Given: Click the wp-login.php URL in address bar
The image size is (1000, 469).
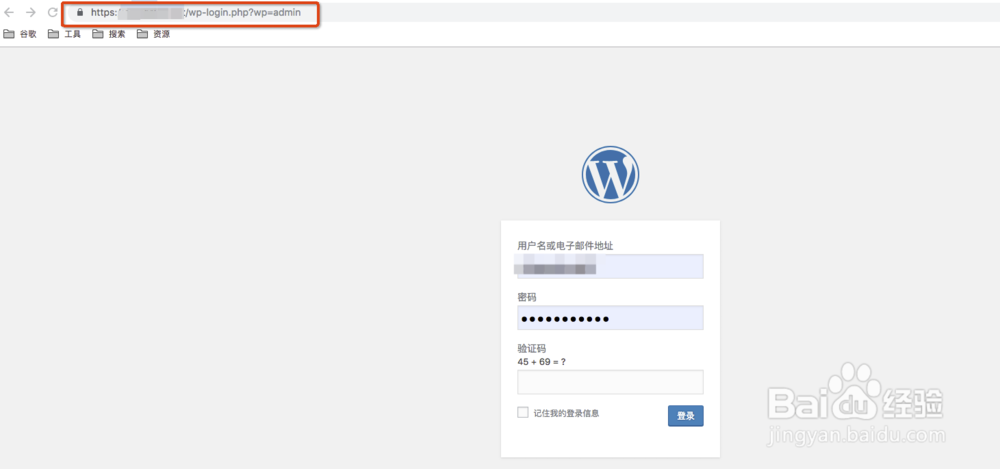Looking at the screenshot, I should pyautogui.click(x=195, y=12).
